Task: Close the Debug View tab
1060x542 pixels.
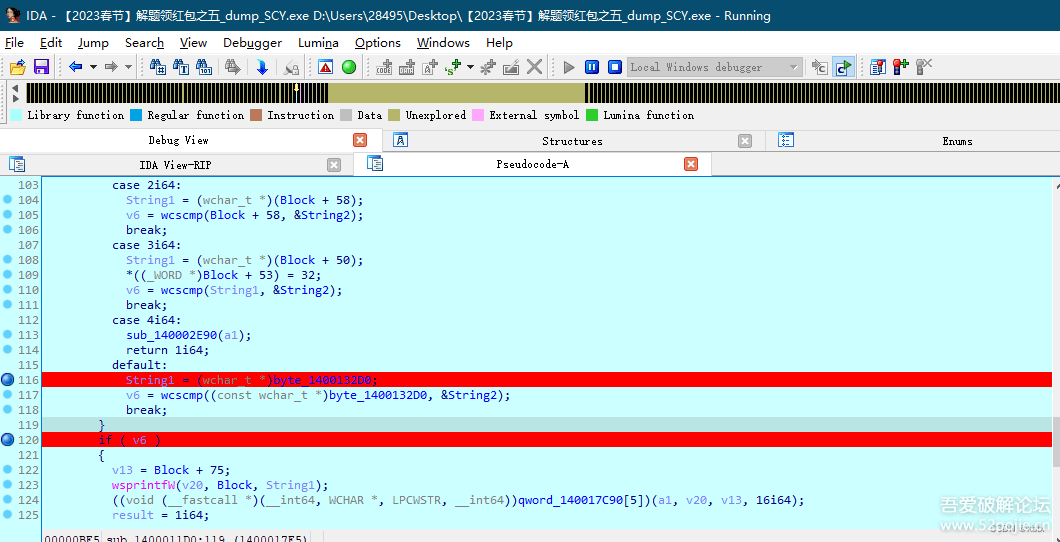Action: tap(360, 140)
